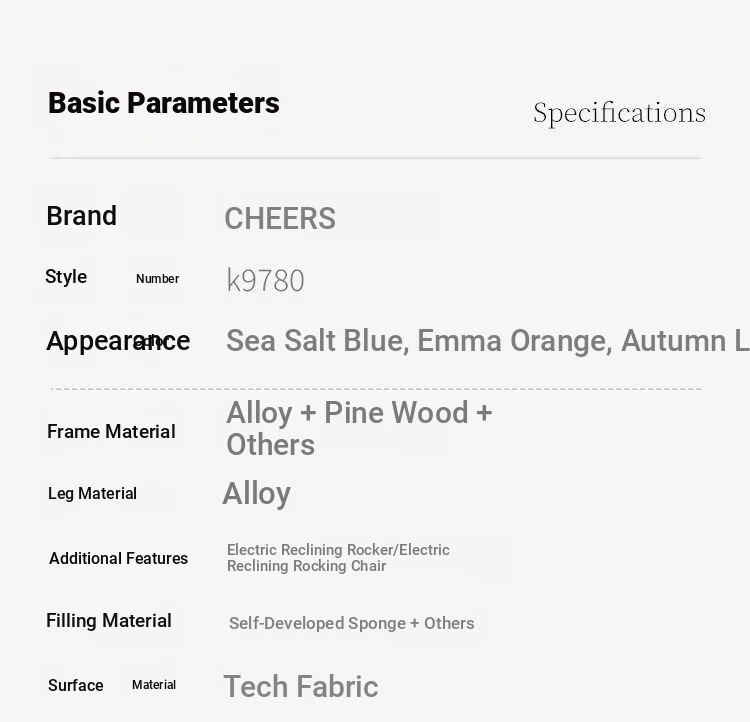
Task: Click the Leg Material label
Action: click(92, 493)
